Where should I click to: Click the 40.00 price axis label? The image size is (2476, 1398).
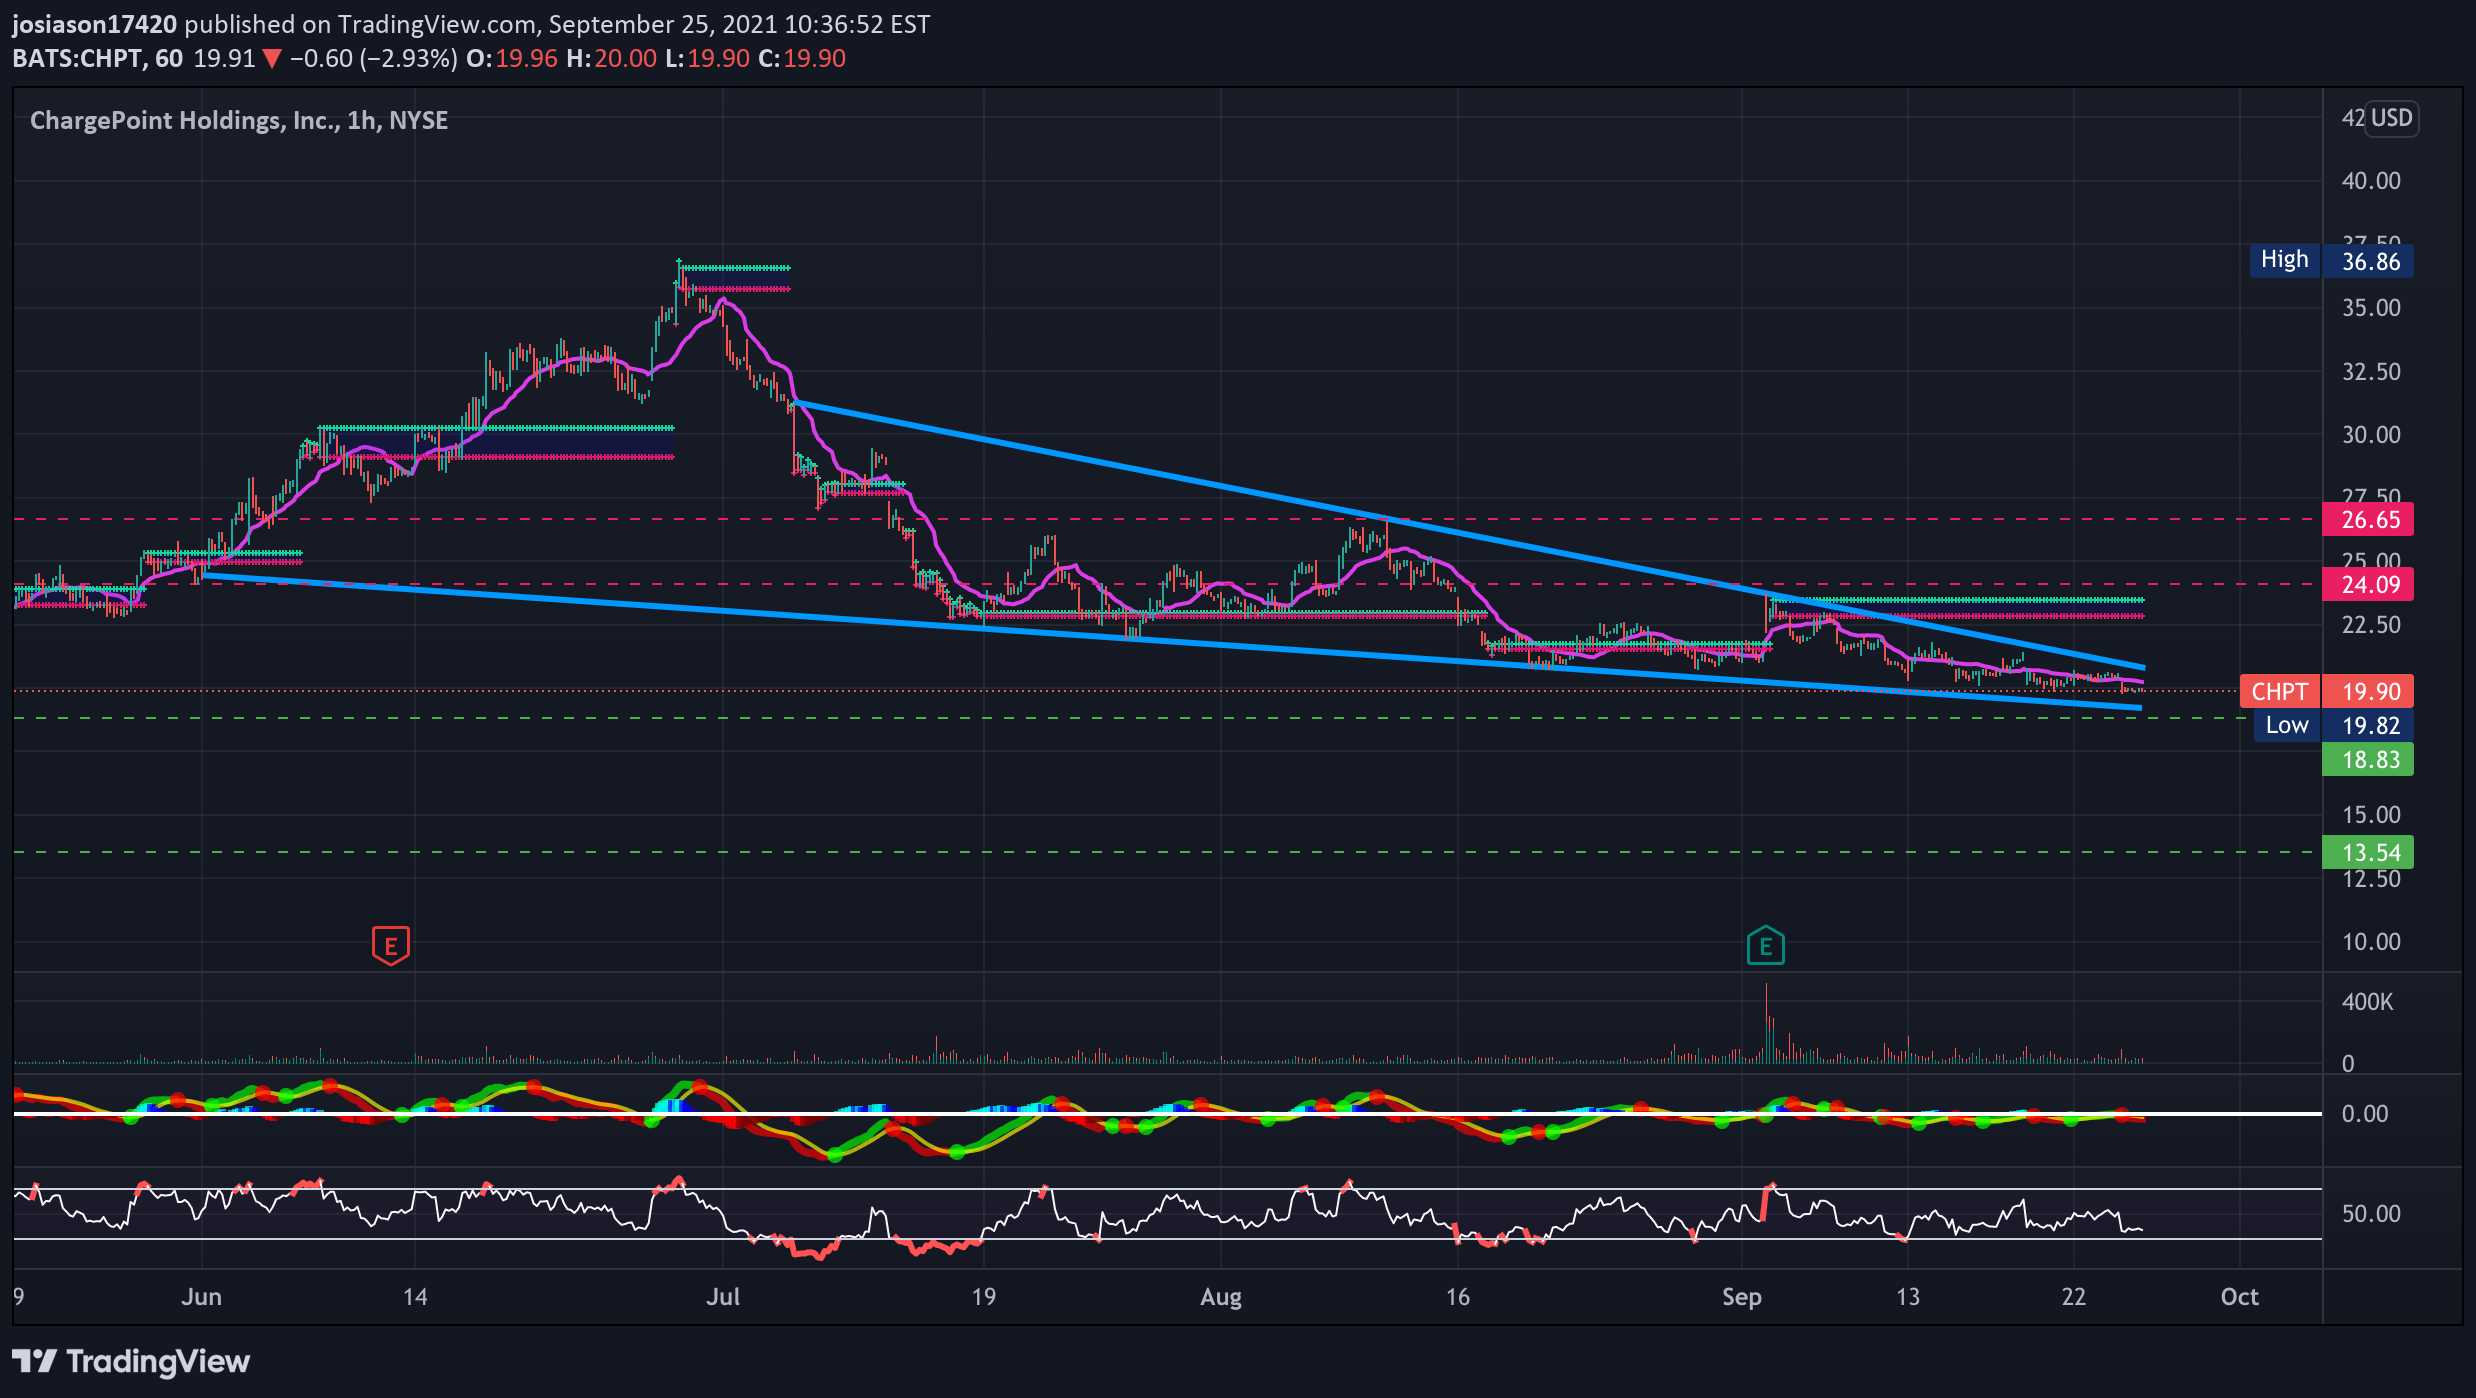click(2371, 181)
